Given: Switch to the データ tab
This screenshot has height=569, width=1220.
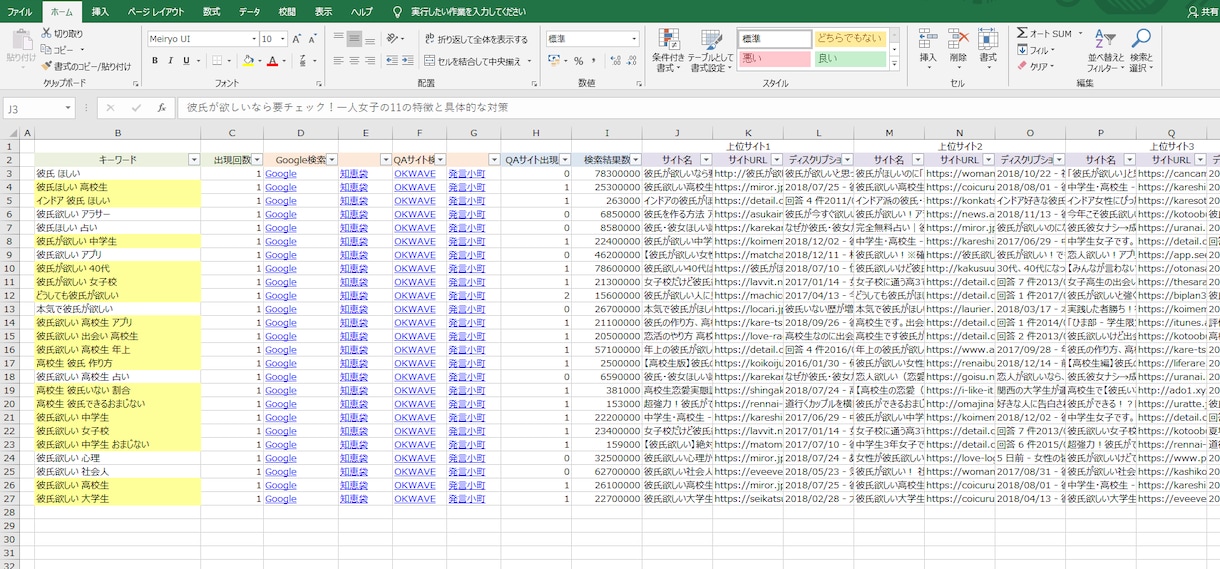Looking at the screenshot, I should 249,11.
